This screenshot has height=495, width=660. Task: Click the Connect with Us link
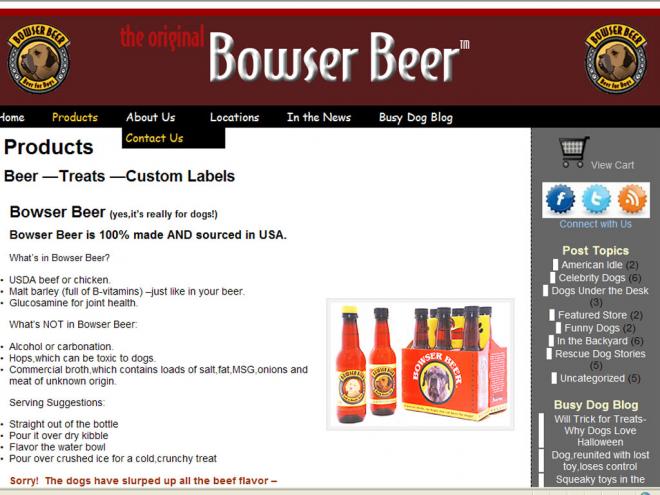(595, 224)
